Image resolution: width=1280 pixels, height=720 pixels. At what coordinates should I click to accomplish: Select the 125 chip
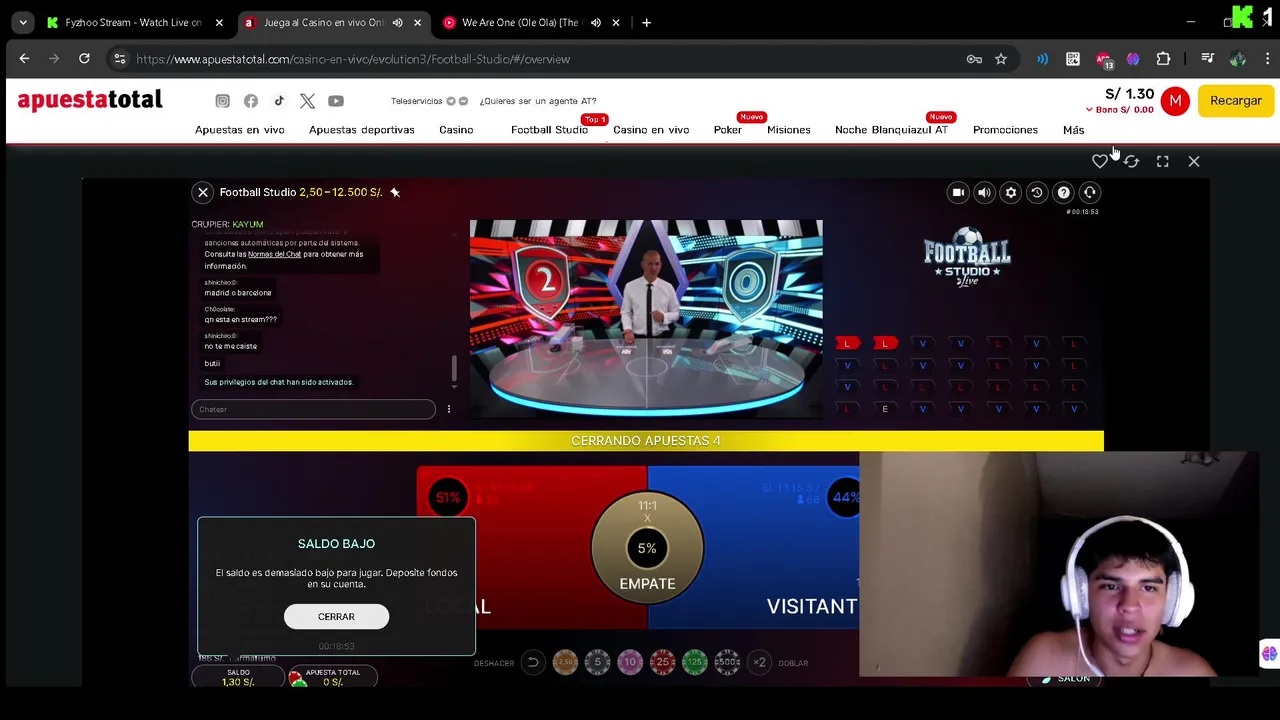pyautogui.click(x=694, y=662)
